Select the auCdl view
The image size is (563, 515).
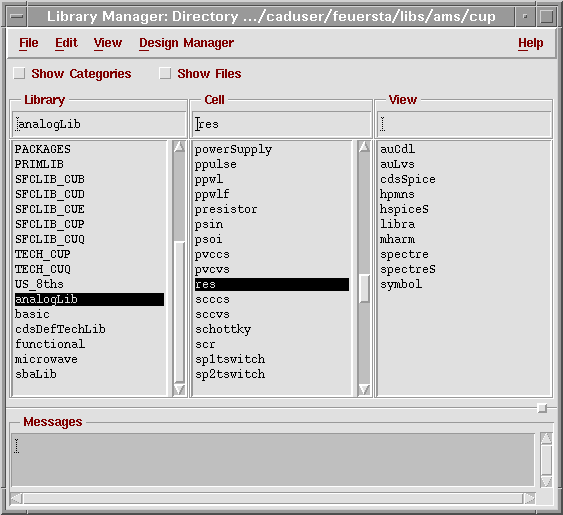click(397, 149)
